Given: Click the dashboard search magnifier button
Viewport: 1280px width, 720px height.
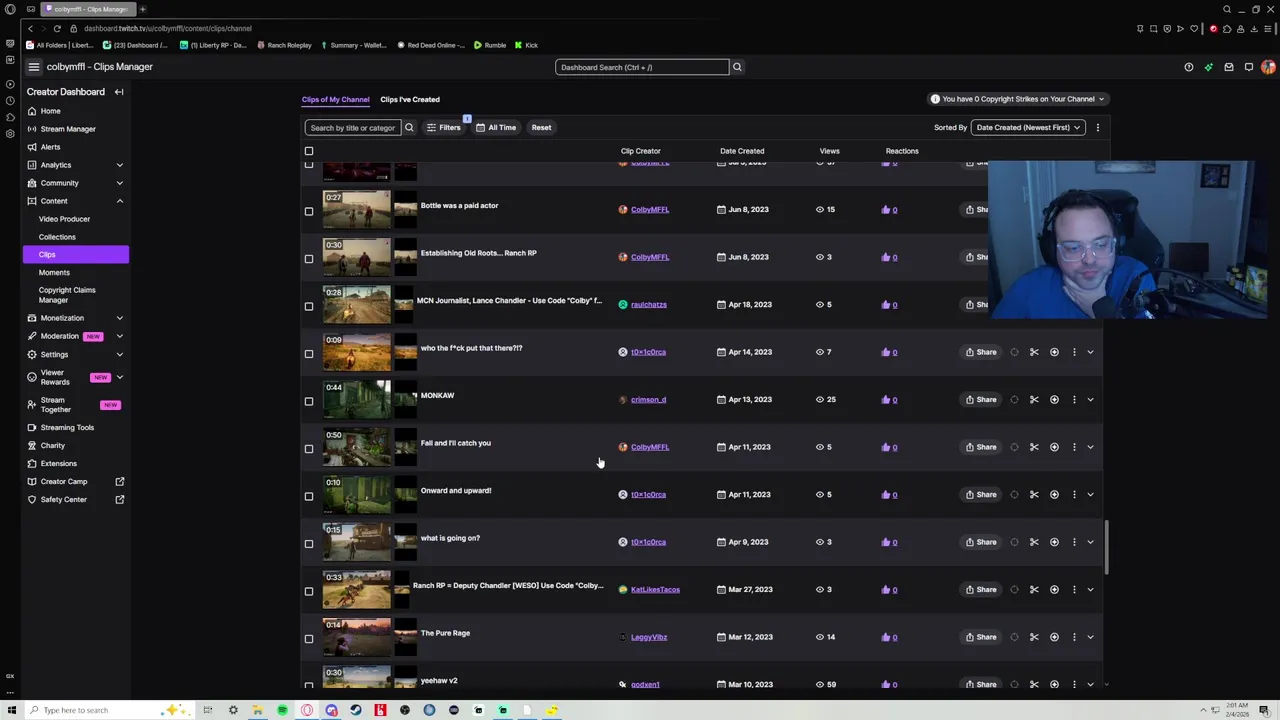Looking at the screenshot, I should pyautogui.click(x=737, y=67).
